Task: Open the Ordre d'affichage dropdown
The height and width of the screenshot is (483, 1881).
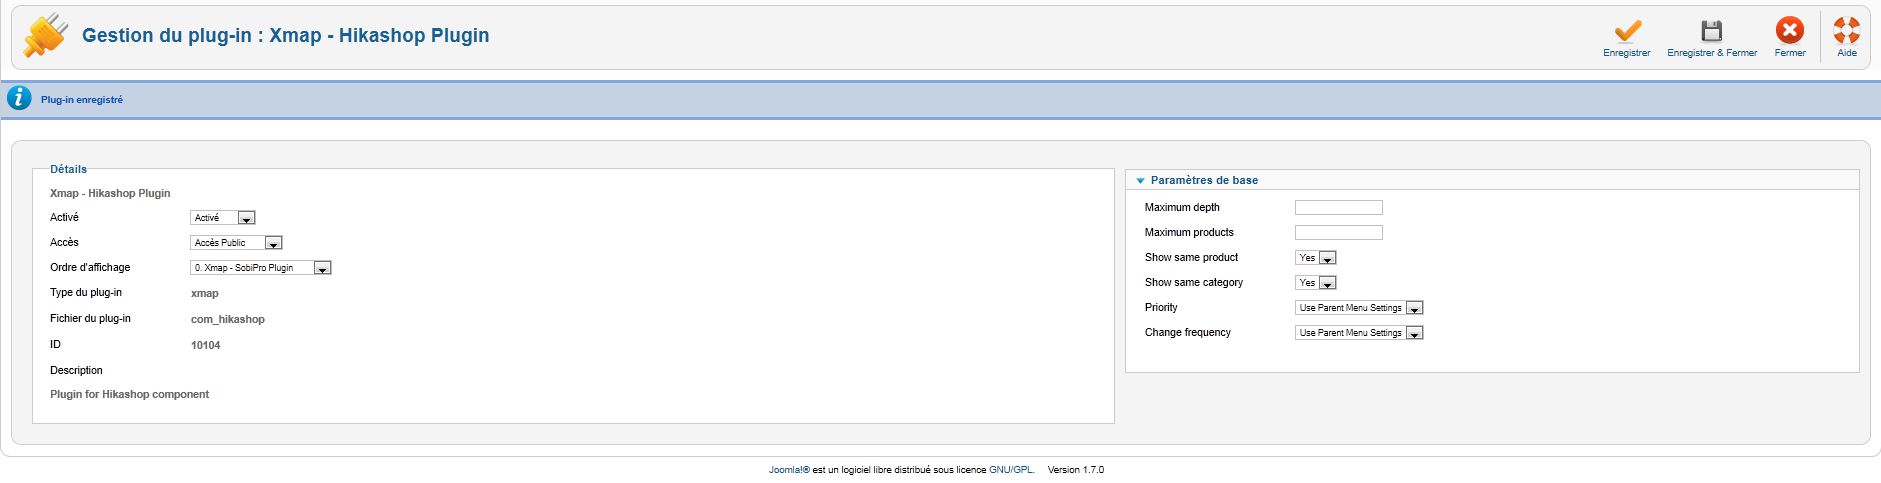Action: point(261,268)
